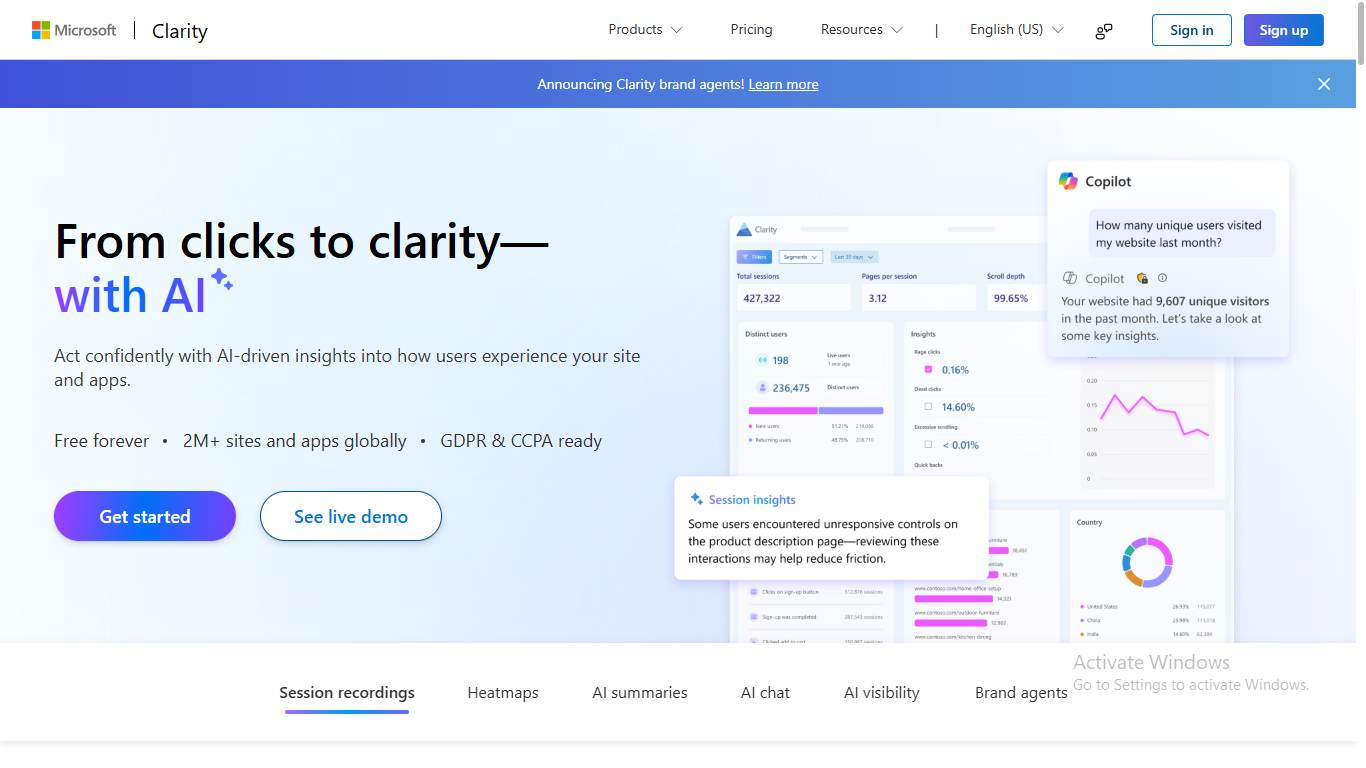This screenshot has height=768, width=1366.
Task: Click the Filters button in the dashboard preview
Action: pos(753,257)
